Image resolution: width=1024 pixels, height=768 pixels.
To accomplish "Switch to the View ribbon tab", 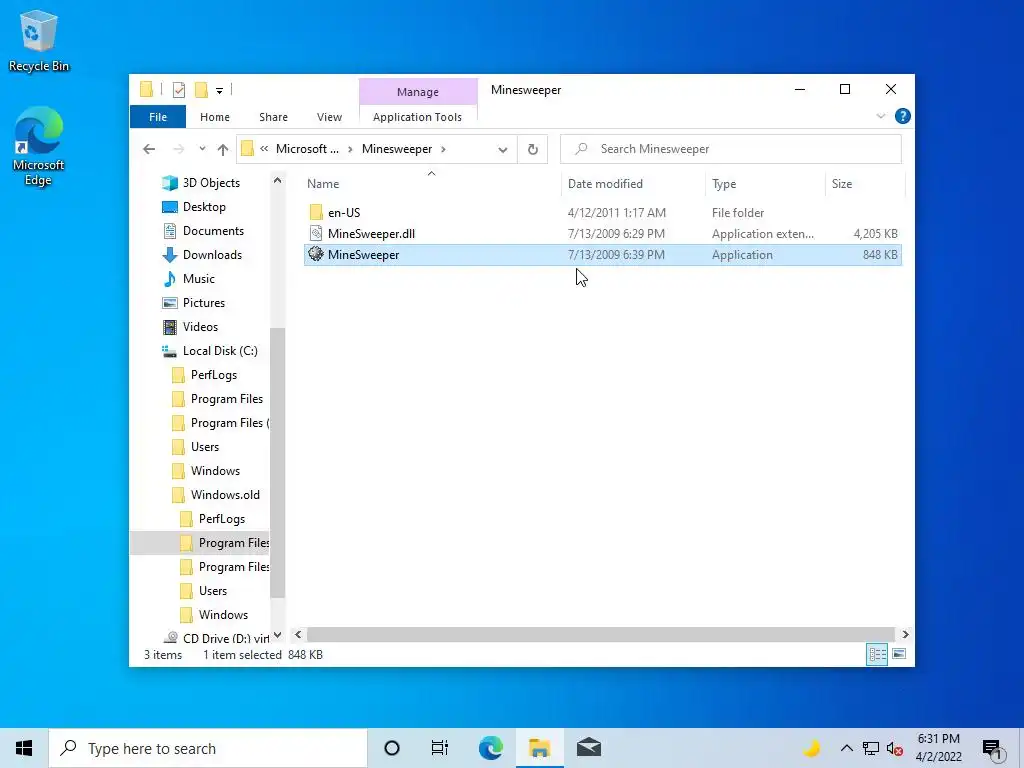I will pos(329,117).
